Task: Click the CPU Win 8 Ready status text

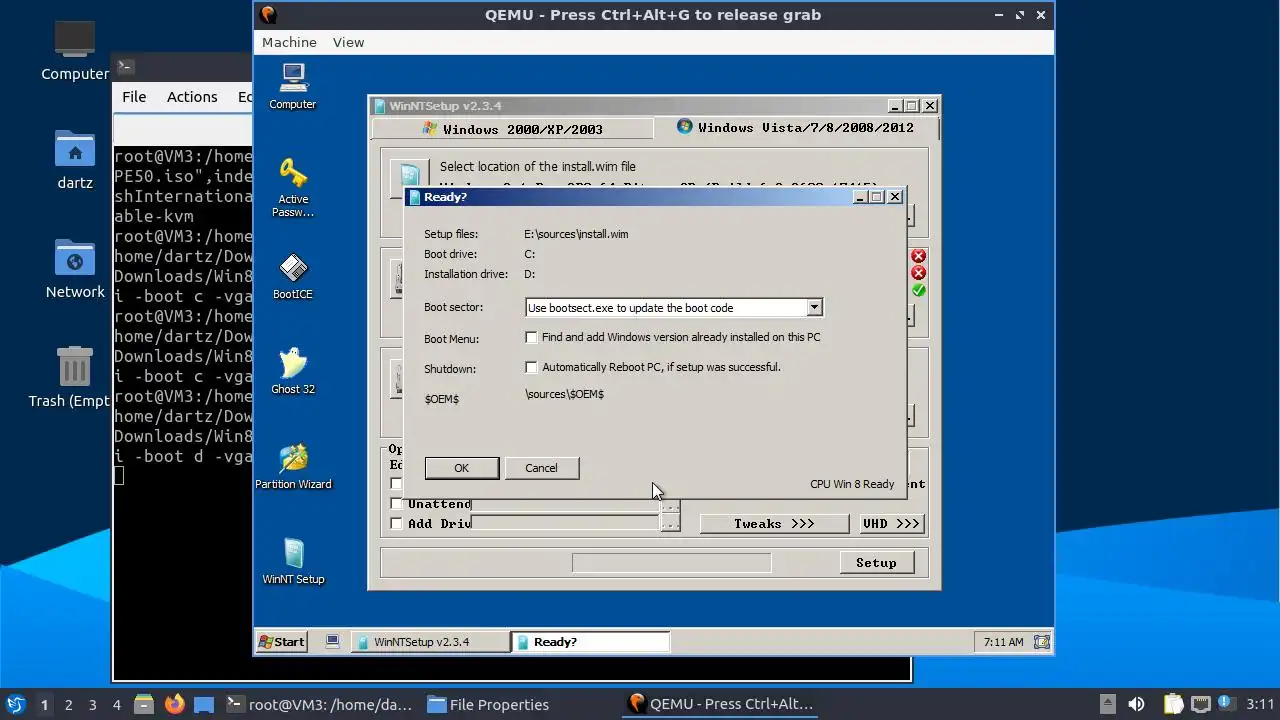Action: tap(852, 484)
